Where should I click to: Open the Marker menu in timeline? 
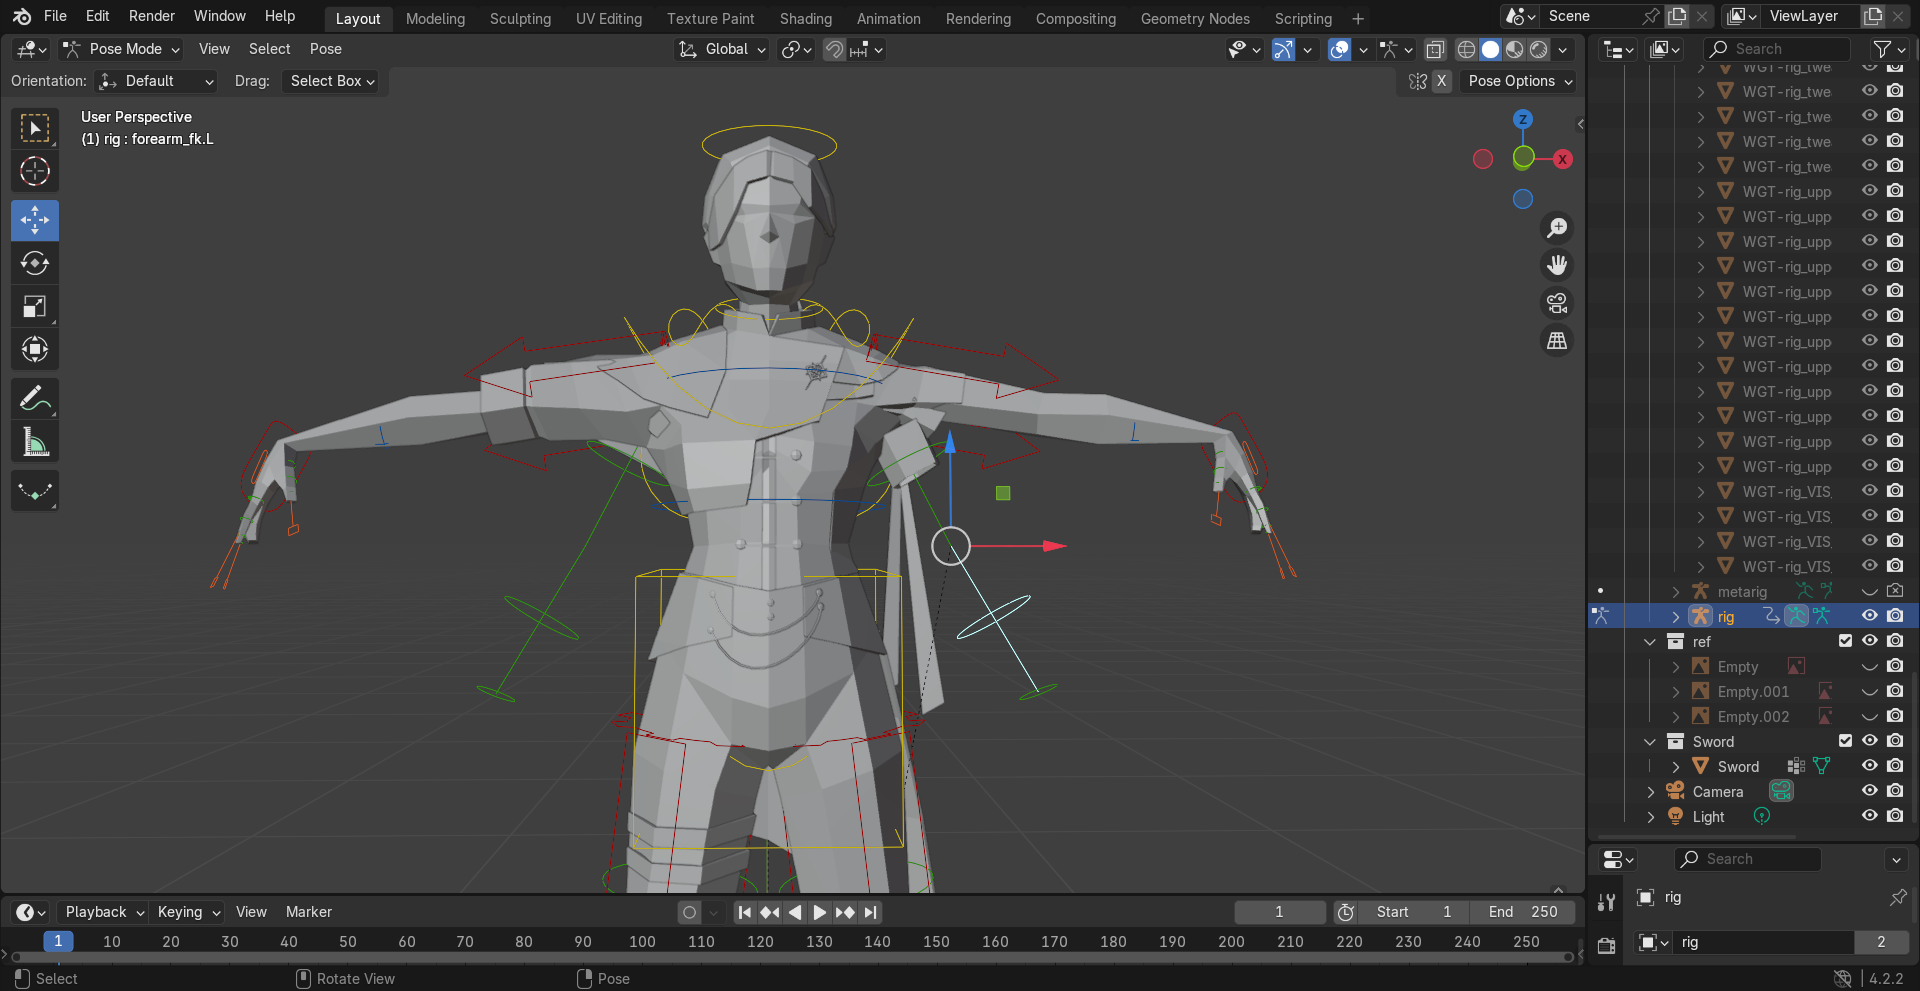point(309,912)
